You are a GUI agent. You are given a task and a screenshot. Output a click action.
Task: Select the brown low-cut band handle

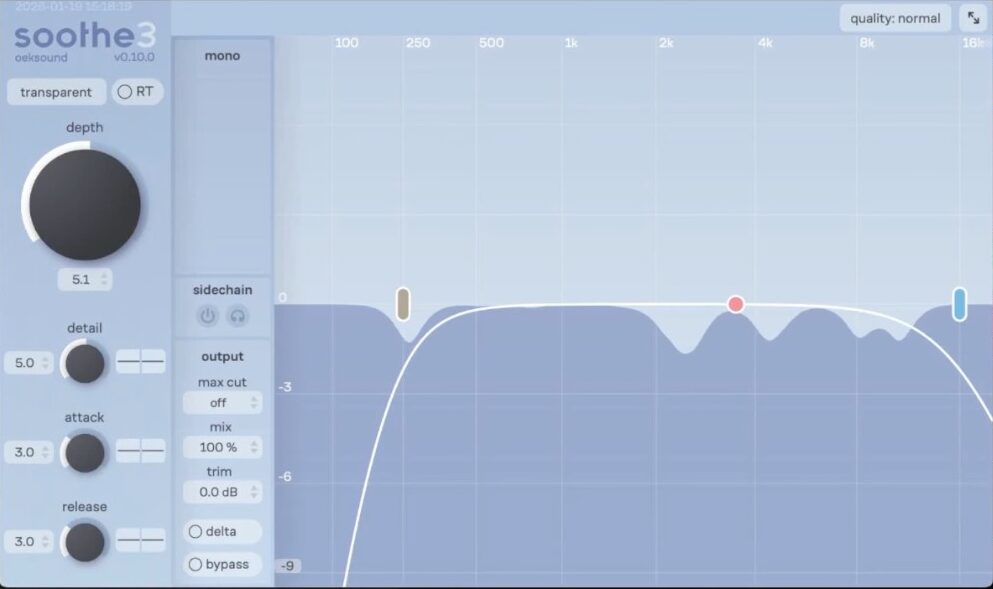[x=403, y=304]
